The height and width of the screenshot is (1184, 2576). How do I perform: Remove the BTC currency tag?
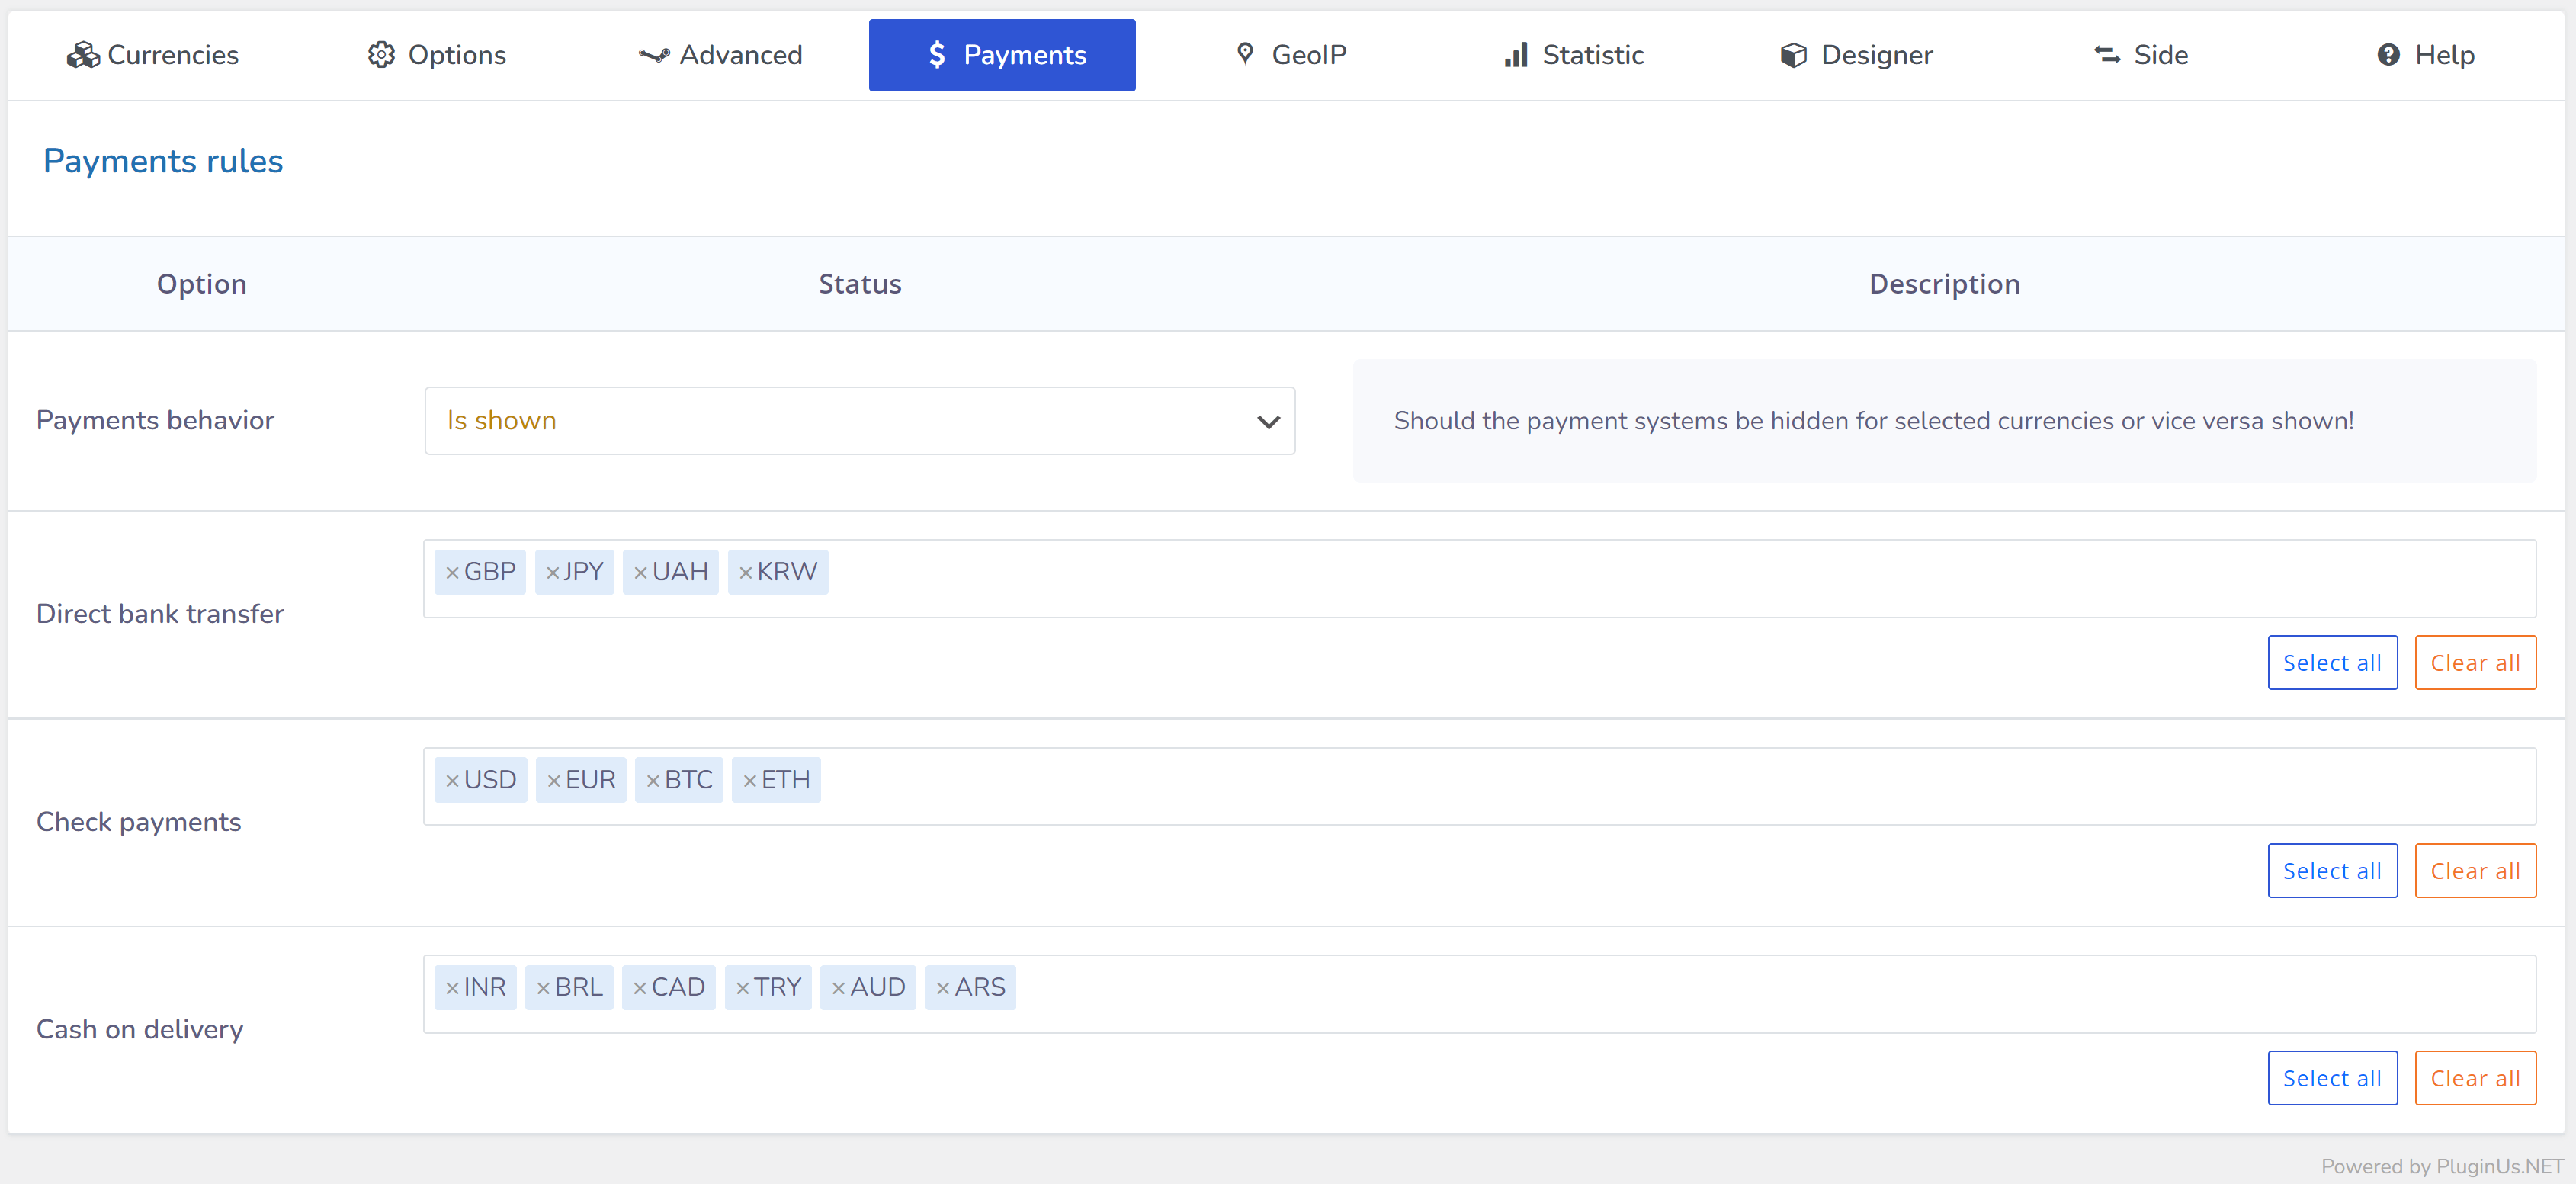click(x=653, y=781)
